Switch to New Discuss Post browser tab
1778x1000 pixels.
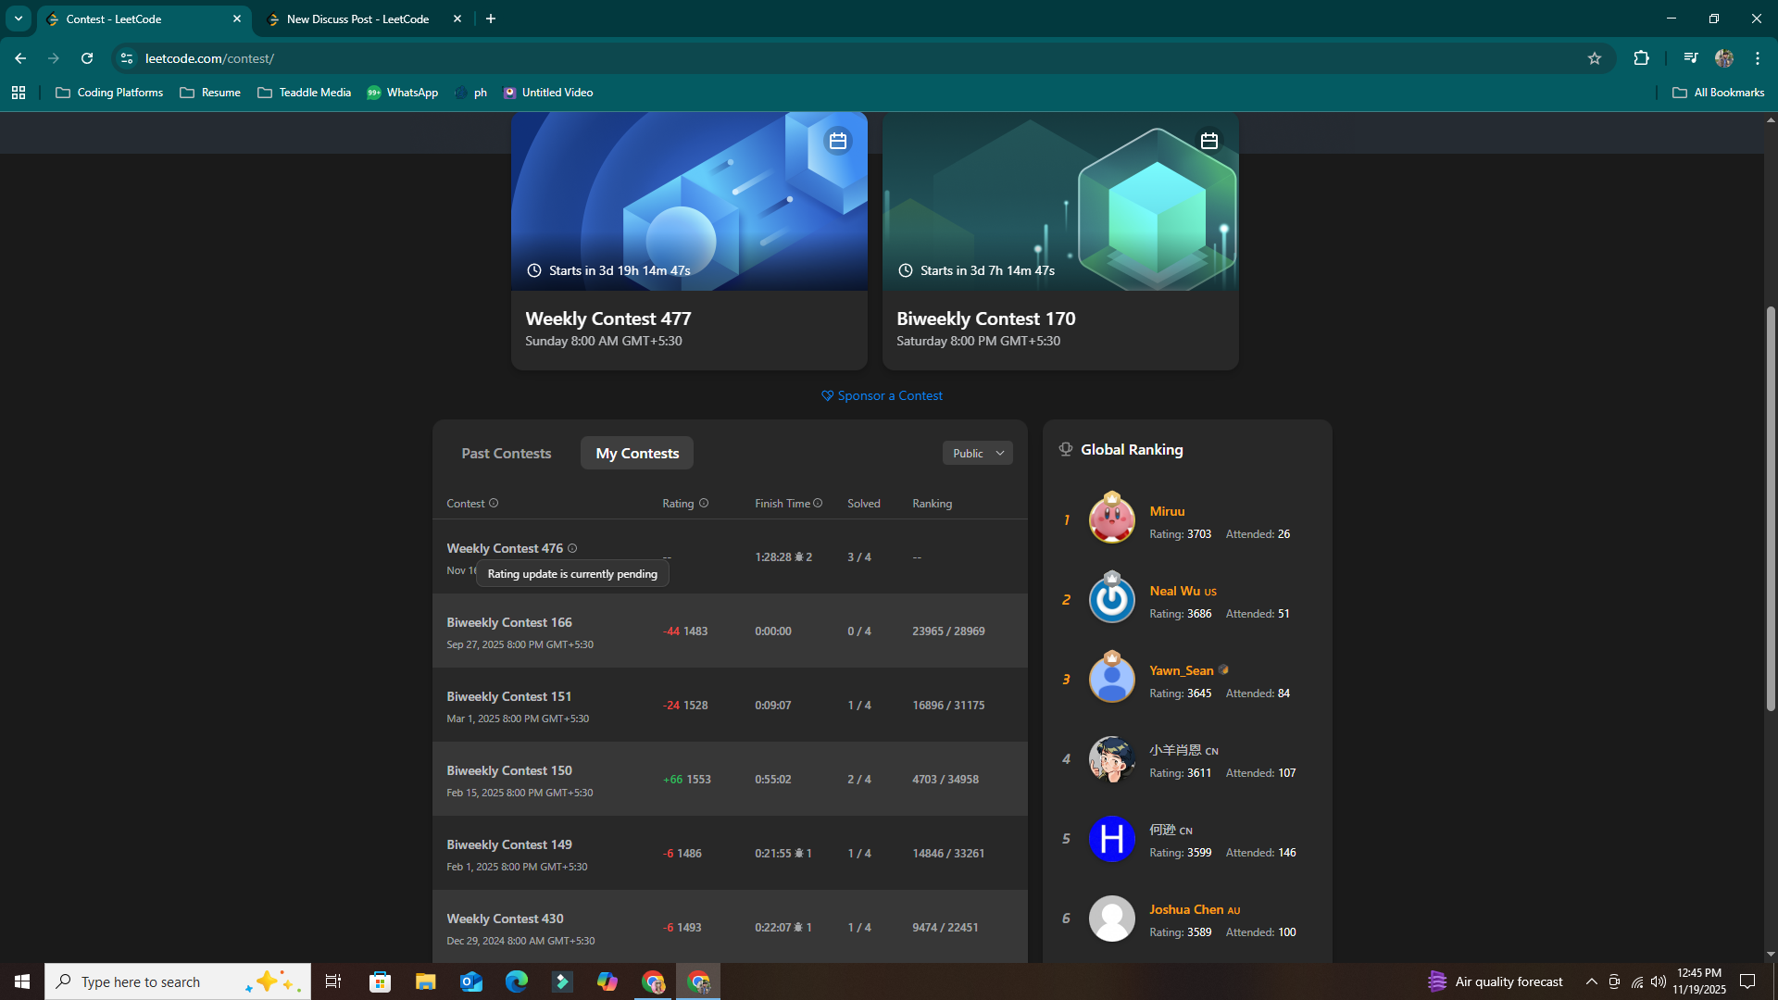[x=357, y=19]
